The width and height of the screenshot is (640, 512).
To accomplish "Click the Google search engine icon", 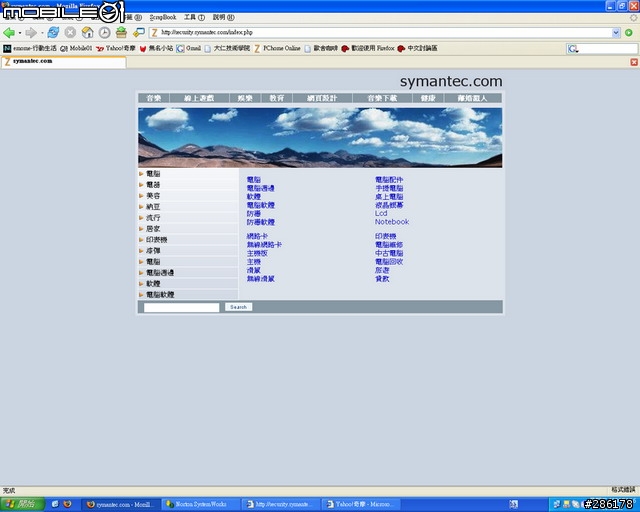I will click(573, 49).
